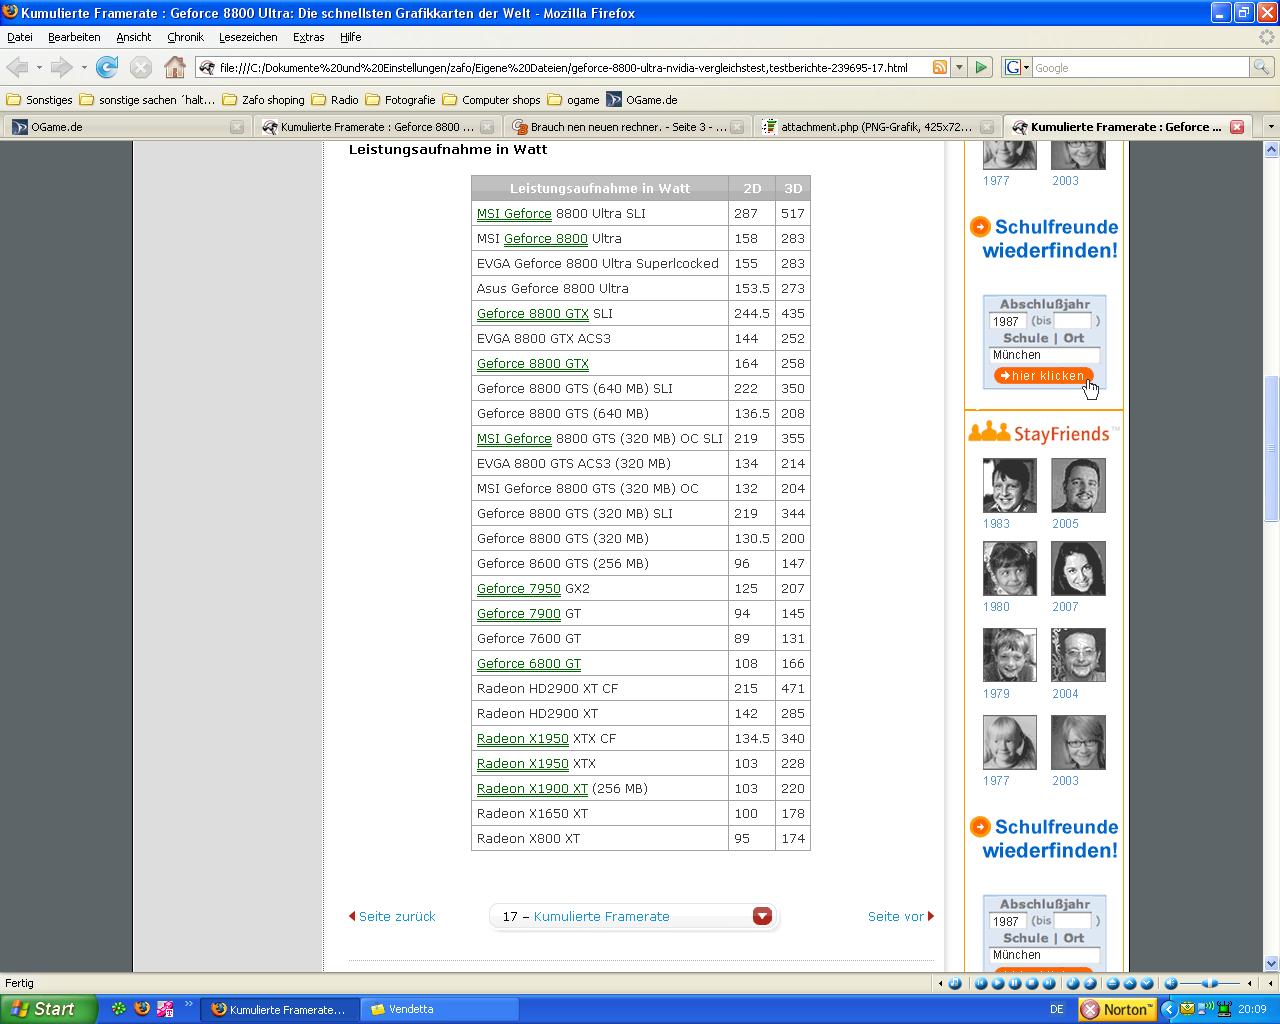Screen dimensions: 1280x1024
Task: Click the green ICQ flower quick launch icon
Action: pyautogui.click(x=119, y=1009)
